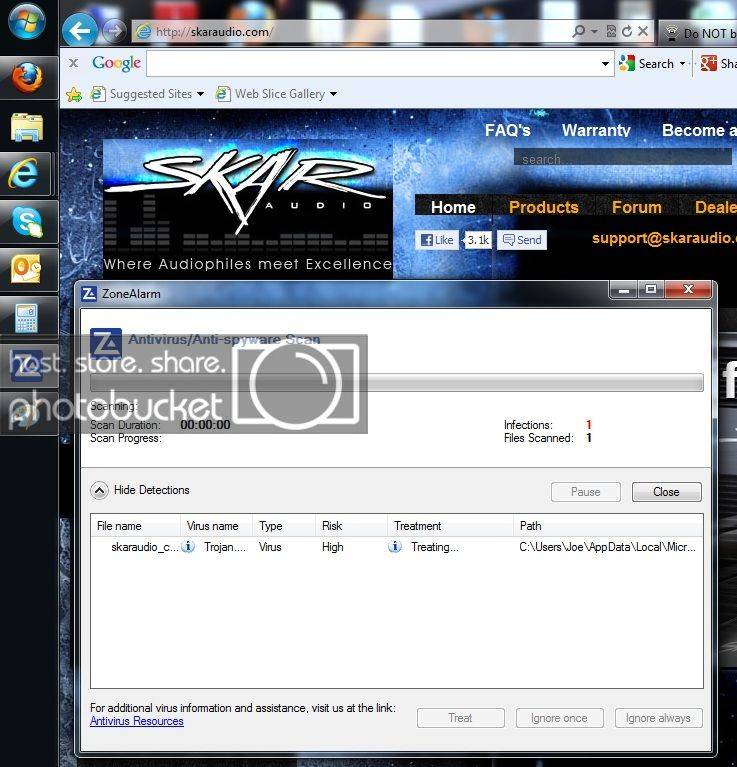The height and width of the screenshot is (767, 737).
Task: Expand Suggested Sites dropdown
Action: point(200,93)
